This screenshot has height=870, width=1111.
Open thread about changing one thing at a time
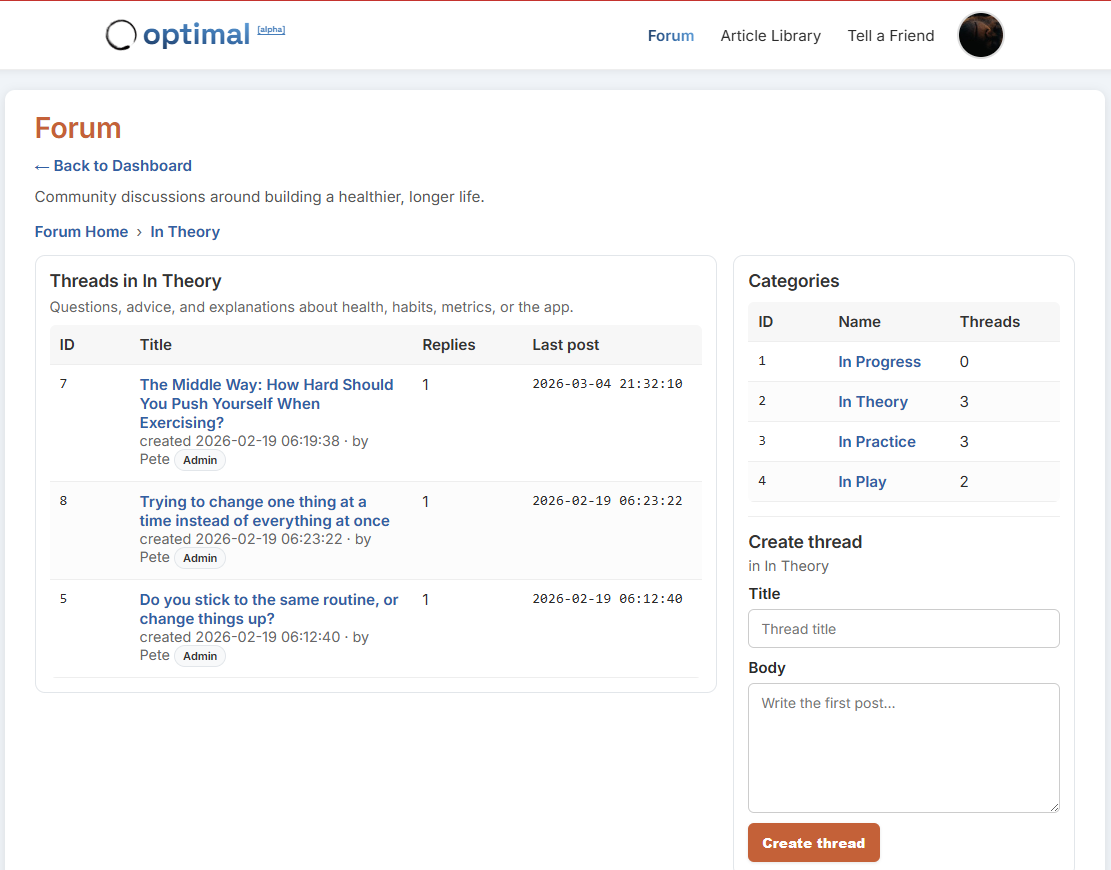tap(264, 511)
